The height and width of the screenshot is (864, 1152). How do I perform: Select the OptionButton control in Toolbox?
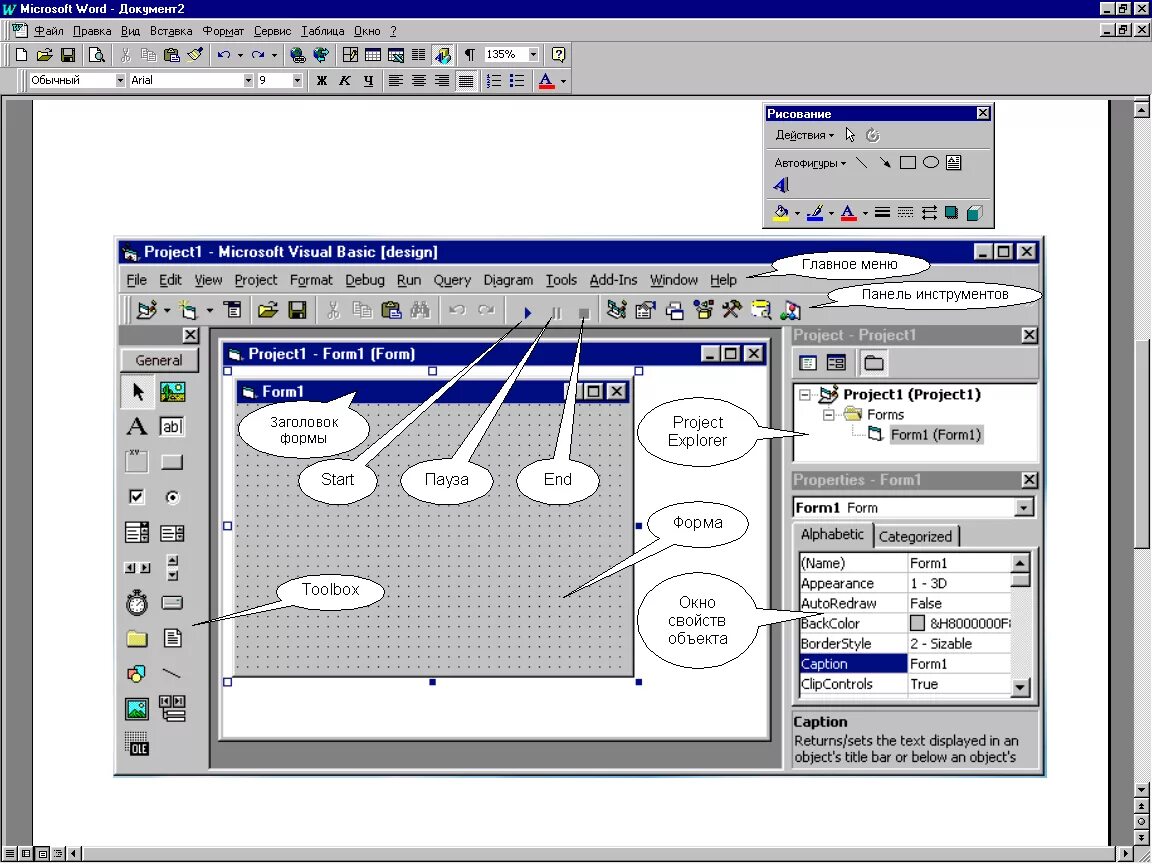tap(172, 497)
